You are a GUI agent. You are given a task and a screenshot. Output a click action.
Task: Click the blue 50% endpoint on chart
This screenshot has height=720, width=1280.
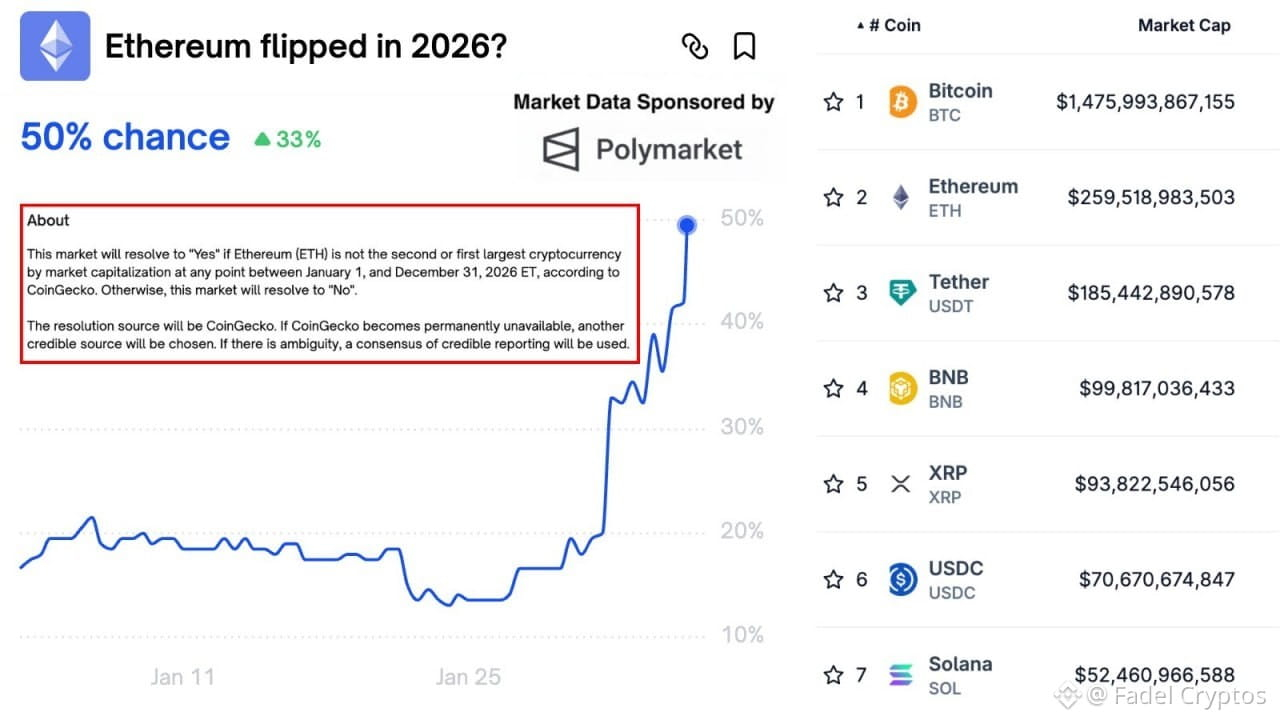tap(687, 225)
